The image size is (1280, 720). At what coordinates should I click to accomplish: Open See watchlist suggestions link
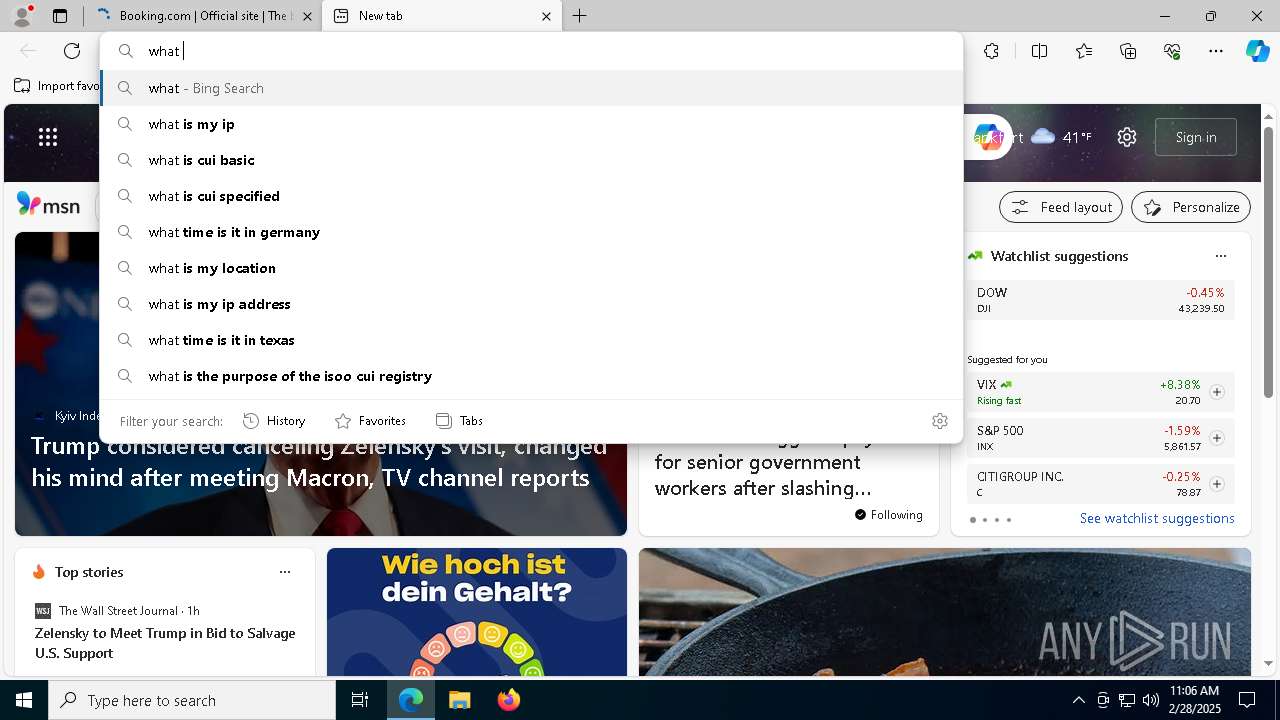pos(1157,518)
